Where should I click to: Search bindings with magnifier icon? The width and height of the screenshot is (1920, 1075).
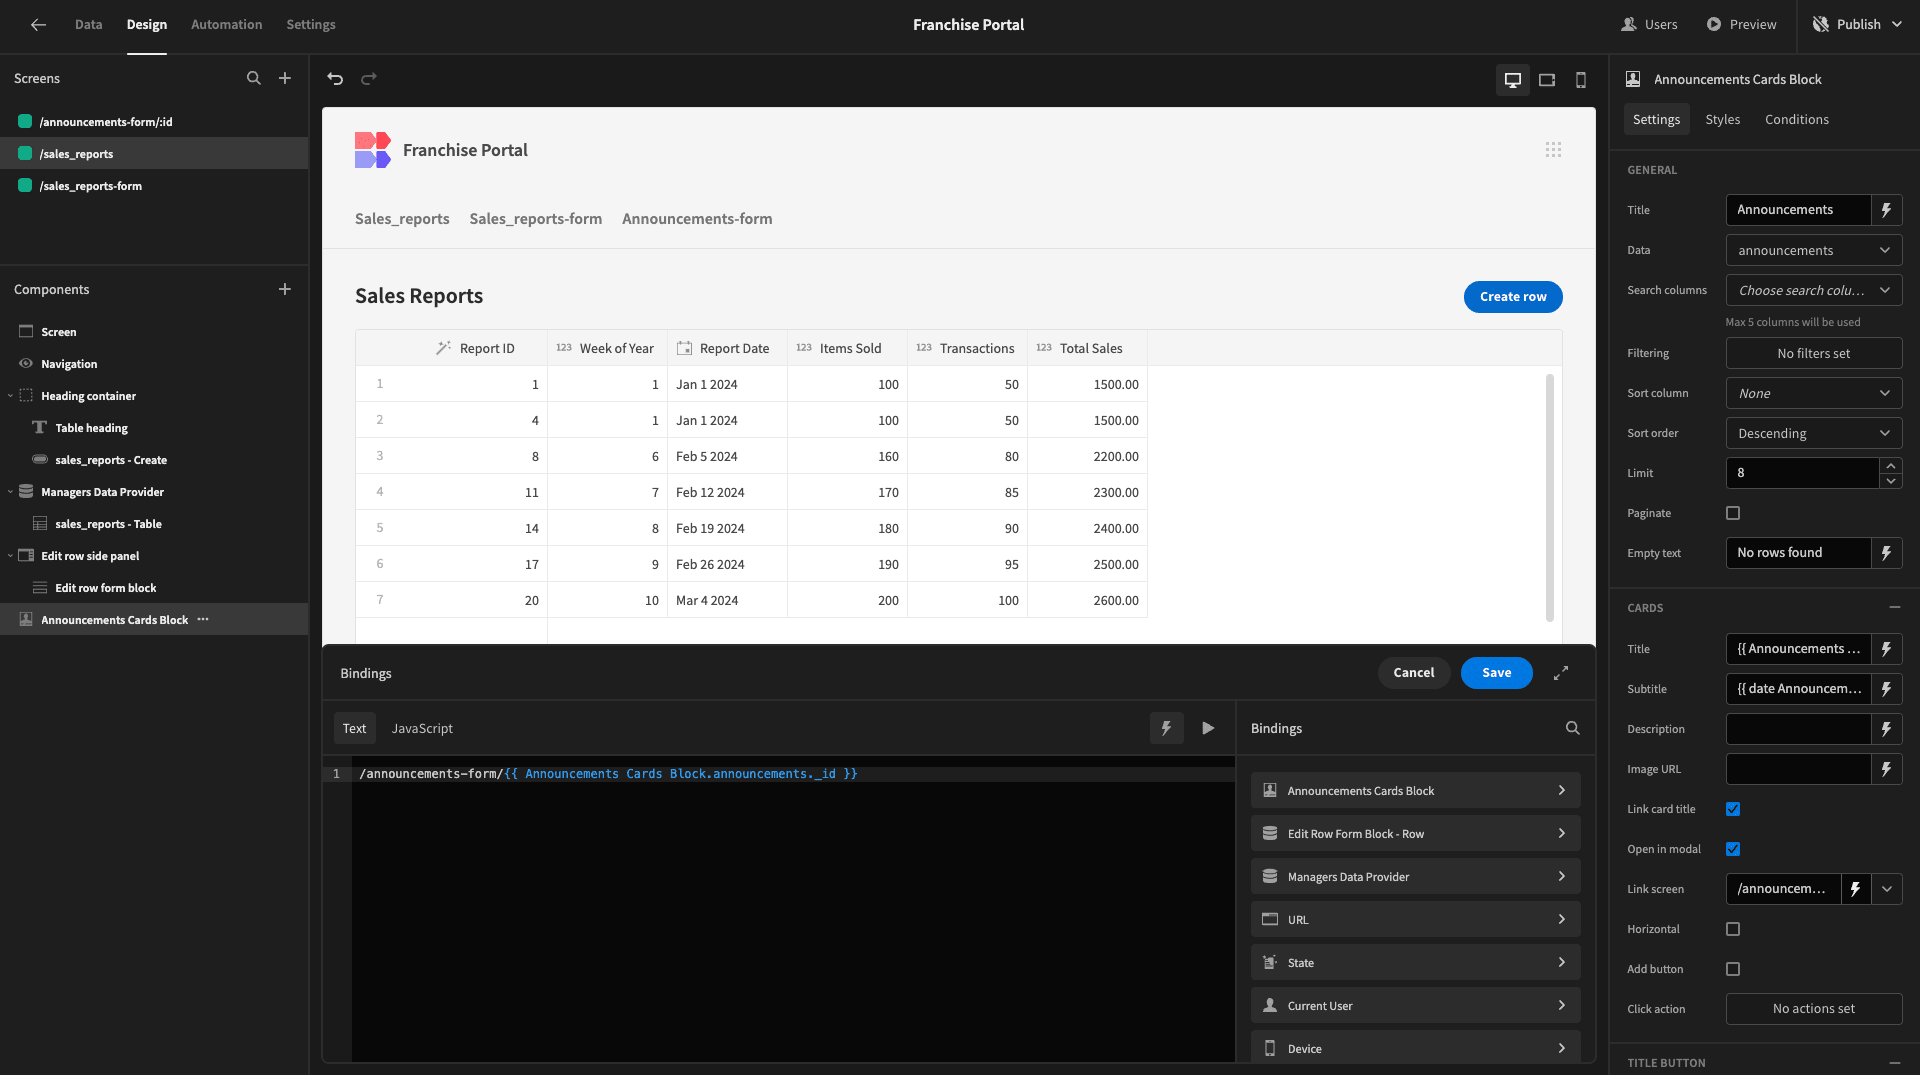[1573, 728]
